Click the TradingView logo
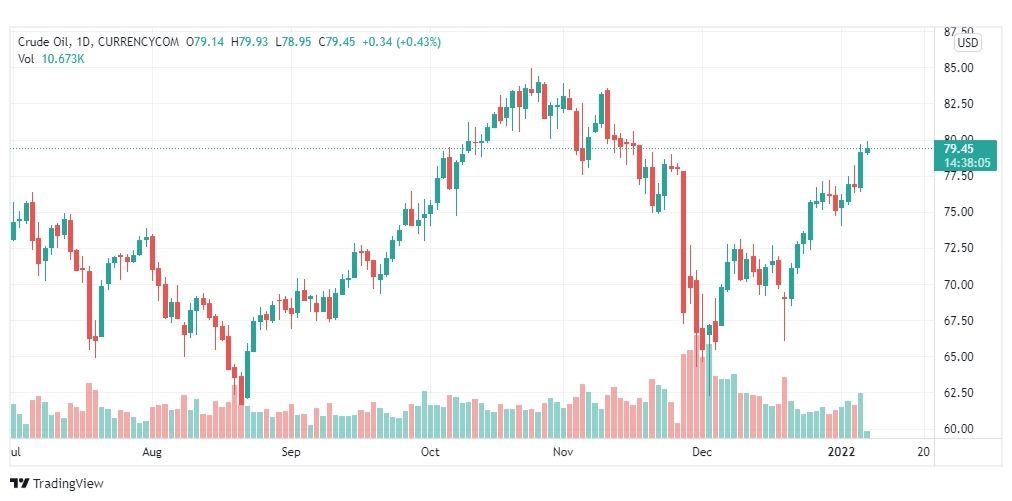Viewport: 1012px width, 501px height. tap(56, 483)
